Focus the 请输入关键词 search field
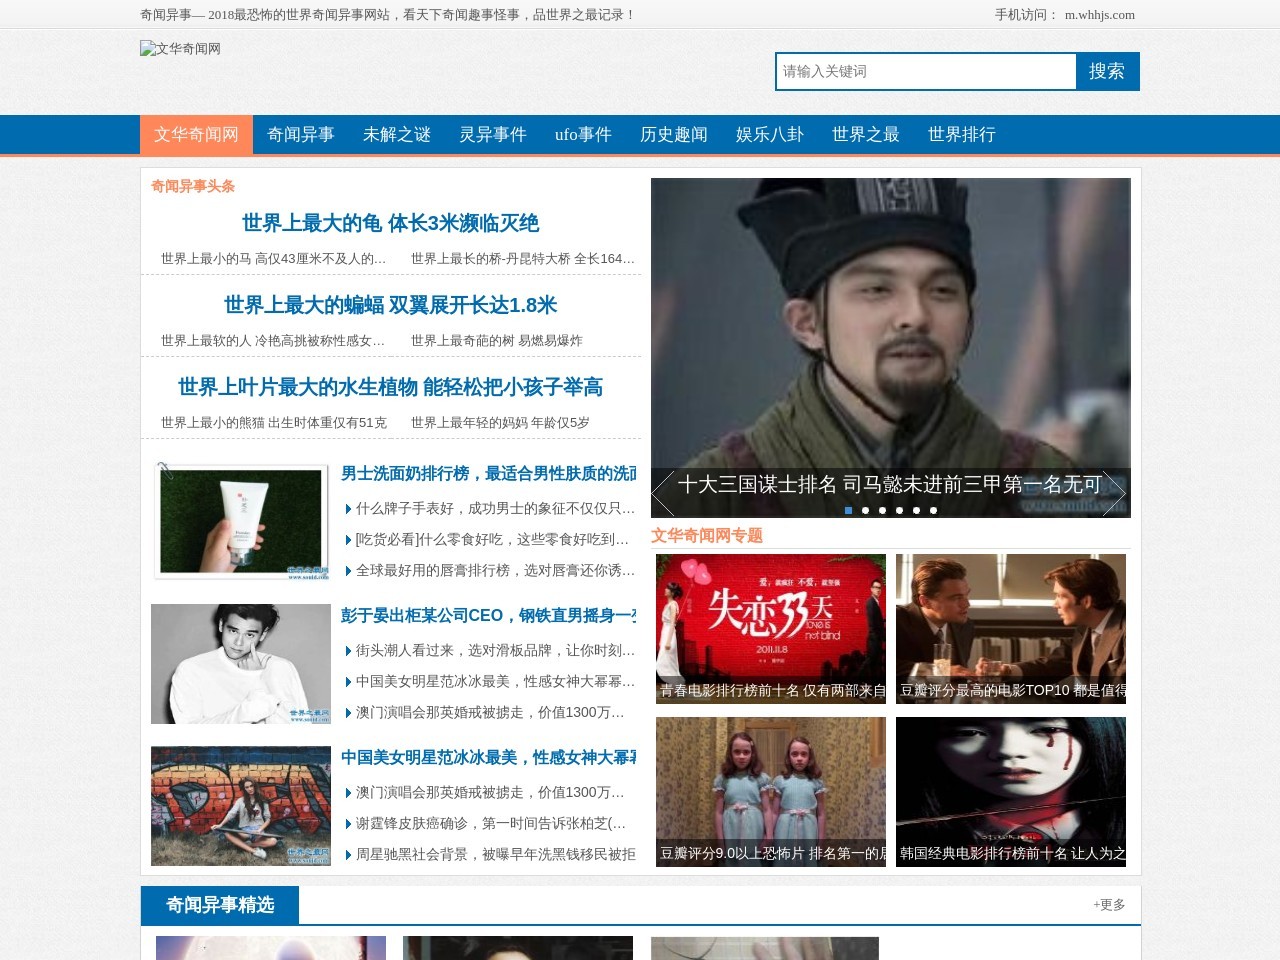The image size is (1280, 960). [x=926, y=71]
